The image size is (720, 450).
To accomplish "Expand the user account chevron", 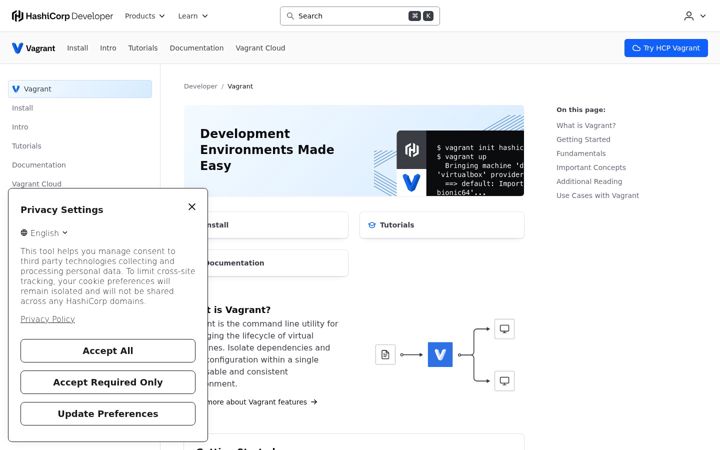I will (x=703, y=16).
